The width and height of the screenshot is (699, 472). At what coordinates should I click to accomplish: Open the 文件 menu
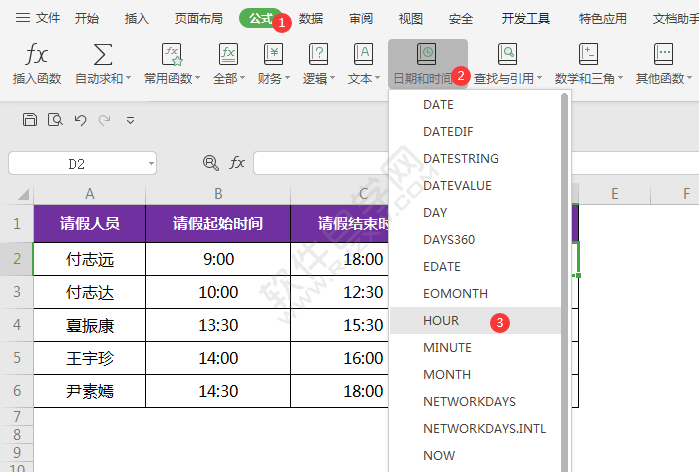coord(48,18)
